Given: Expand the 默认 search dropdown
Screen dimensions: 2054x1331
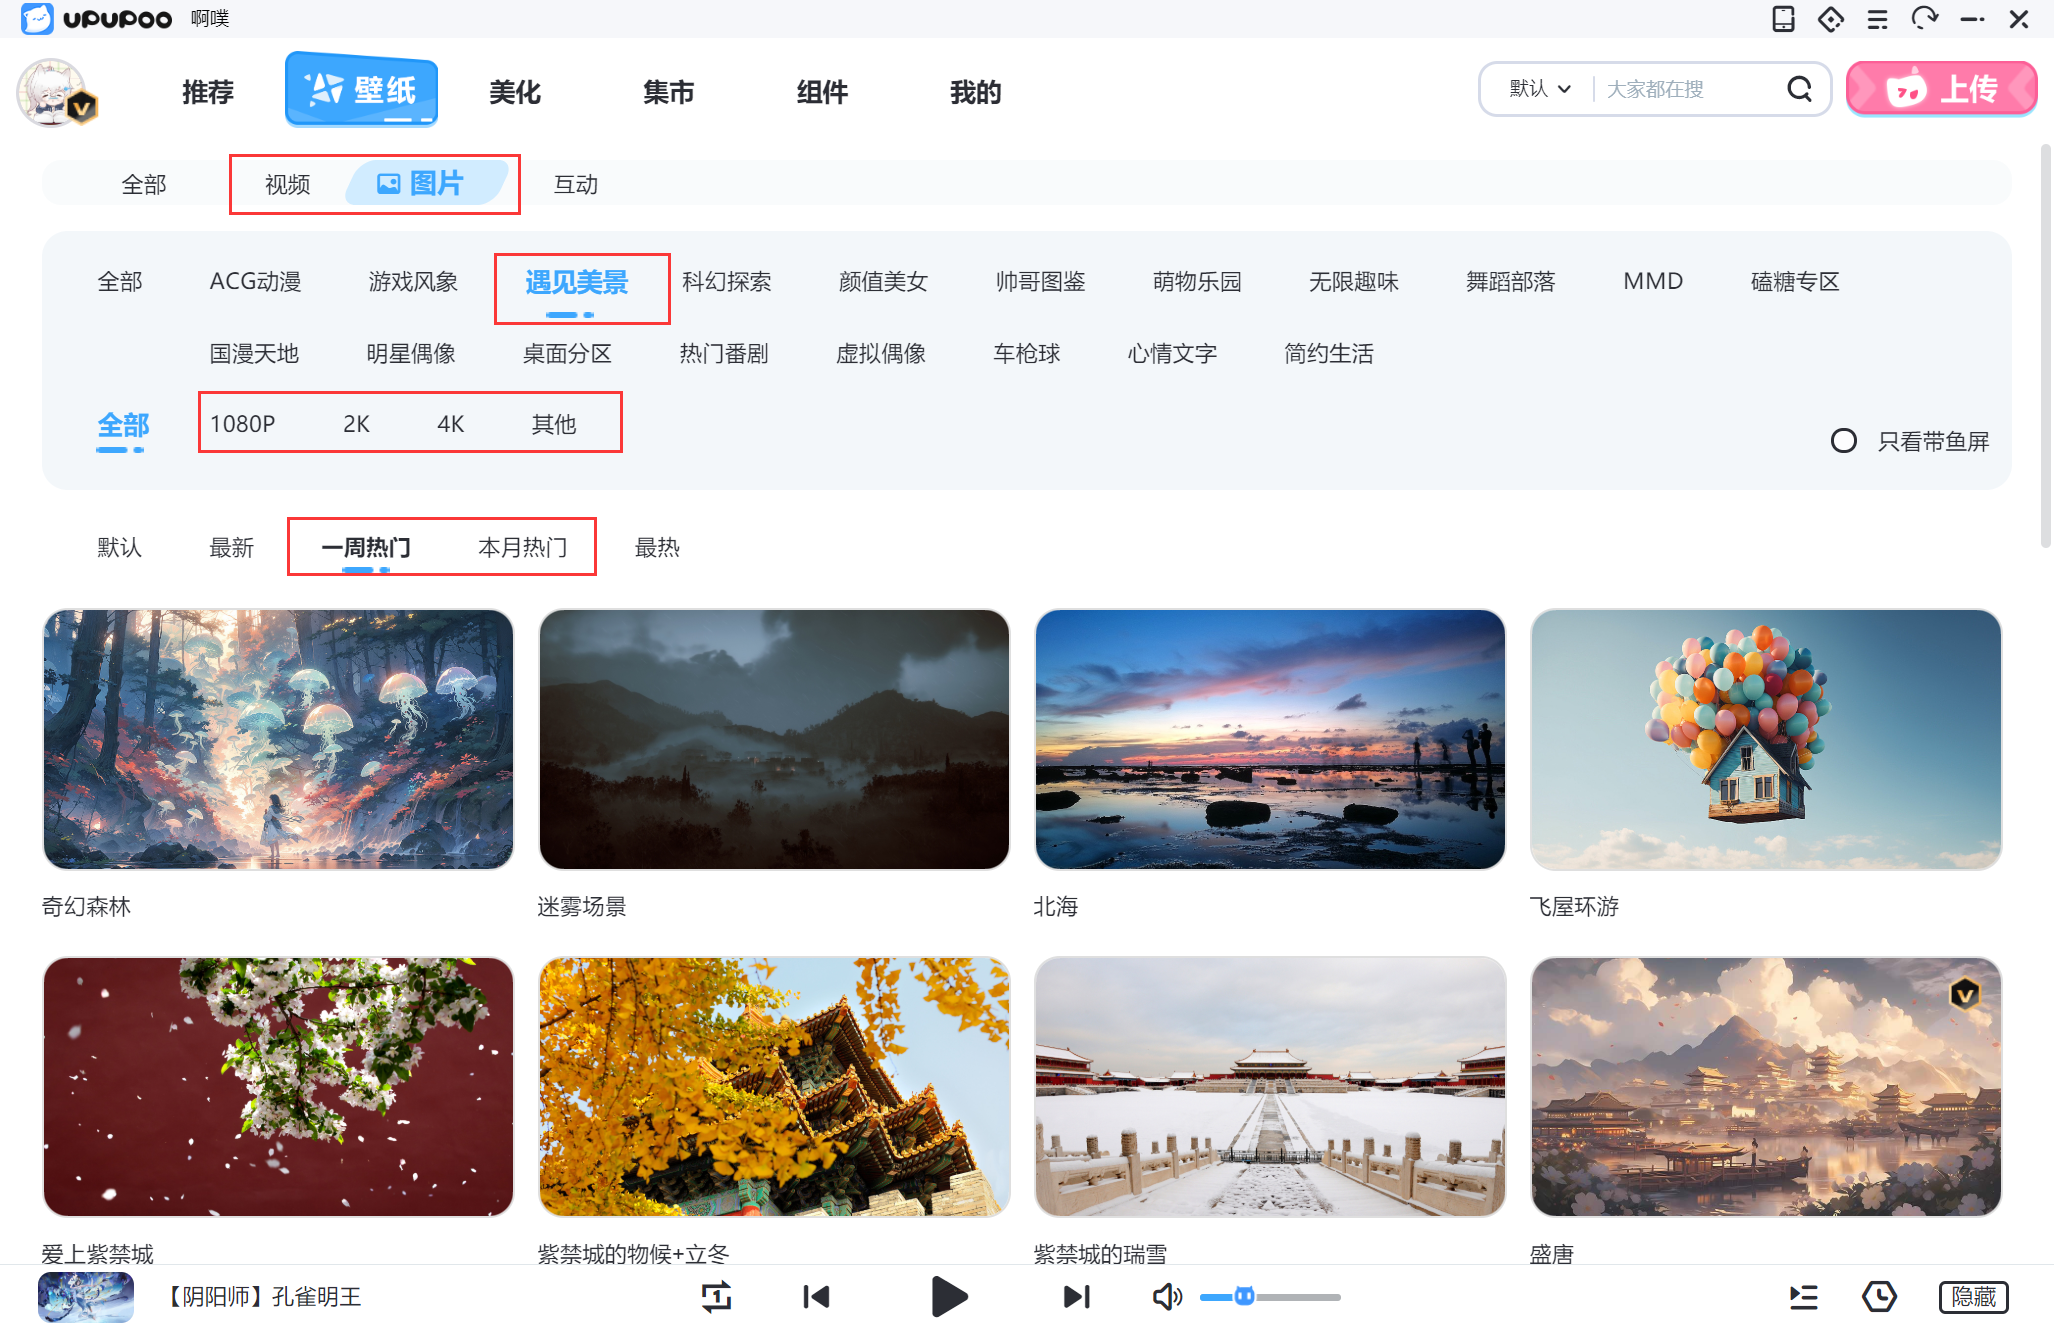Looking at the screenshot, I should point(1539,89).
